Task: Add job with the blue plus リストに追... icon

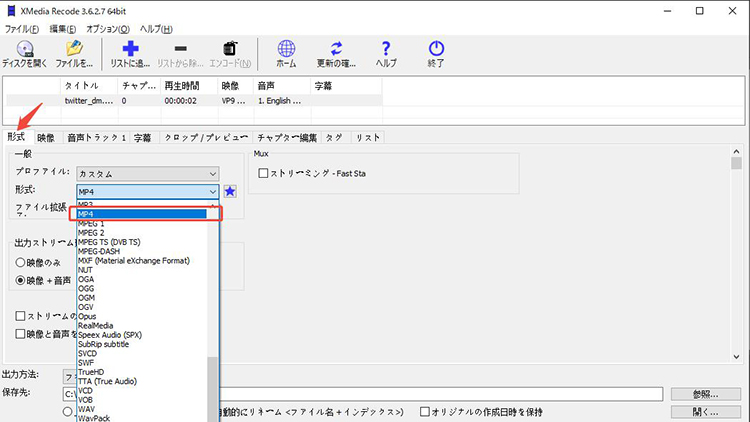Action: [130, 54]
